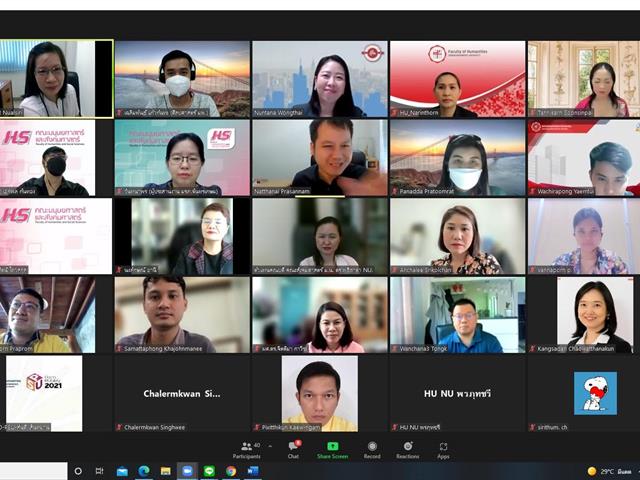Click the muted mic icon beside Samattaphong Khajohmanee

119,349
